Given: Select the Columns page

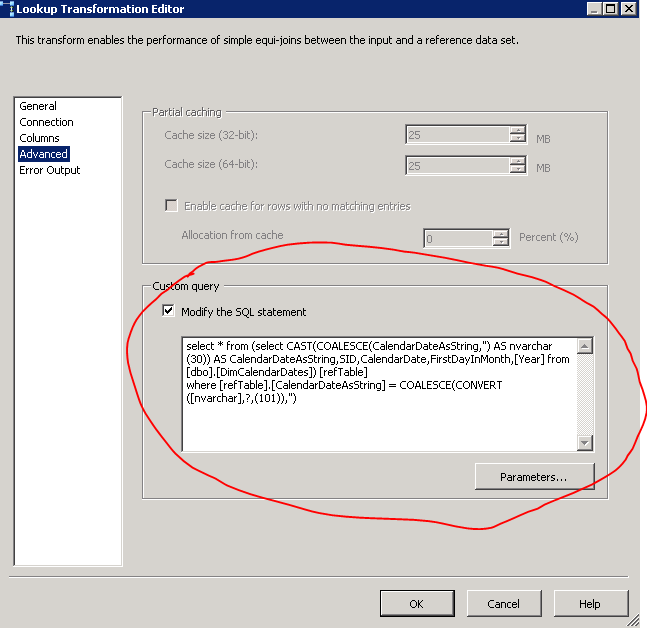Looking at the screenshot, I should coord(39,138).
